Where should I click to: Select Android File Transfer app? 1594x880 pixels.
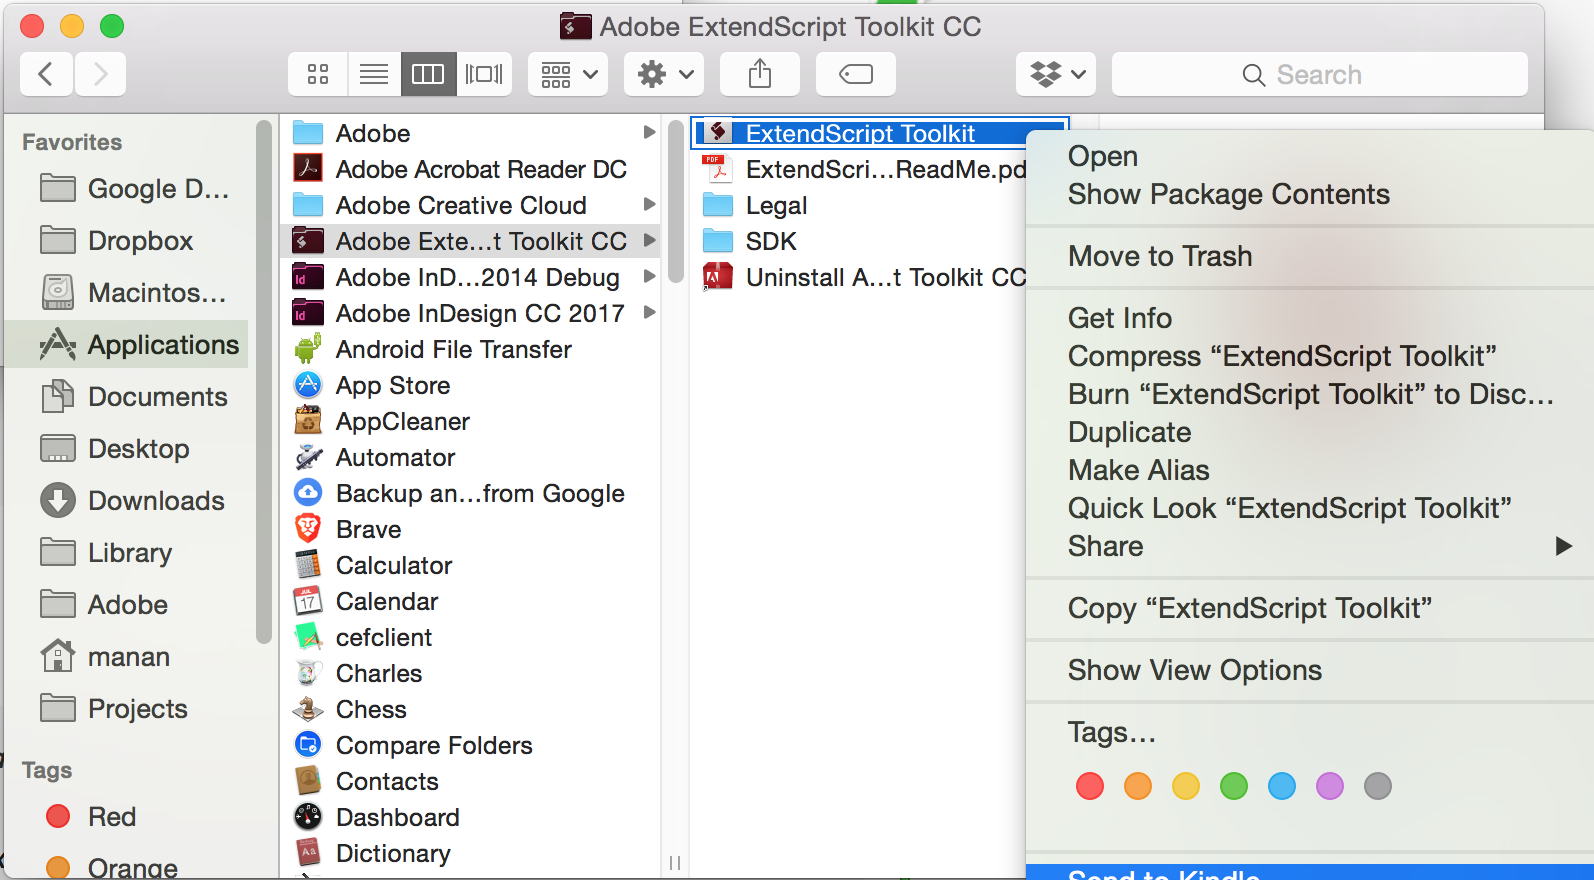pyautogui.click(x=470, y=349)
